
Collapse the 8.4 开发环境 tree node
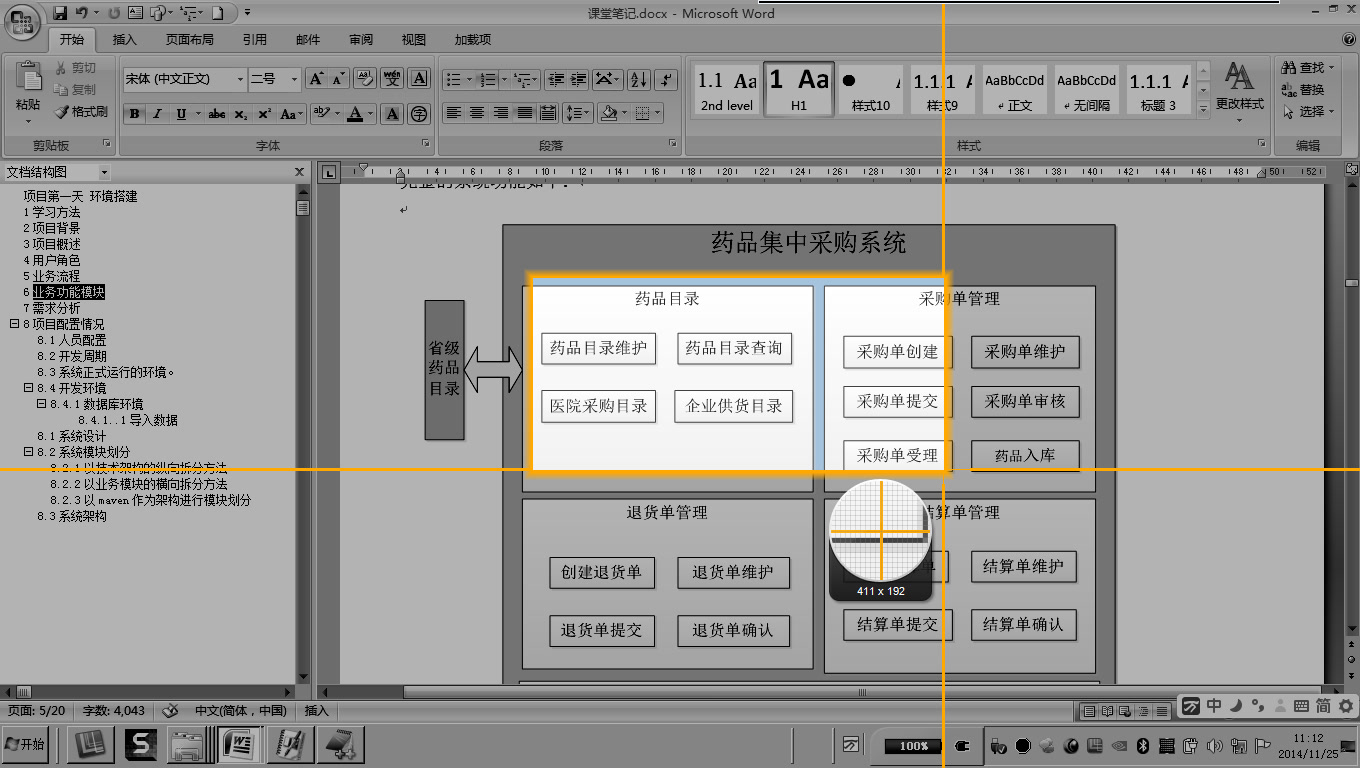click(28, 388)
